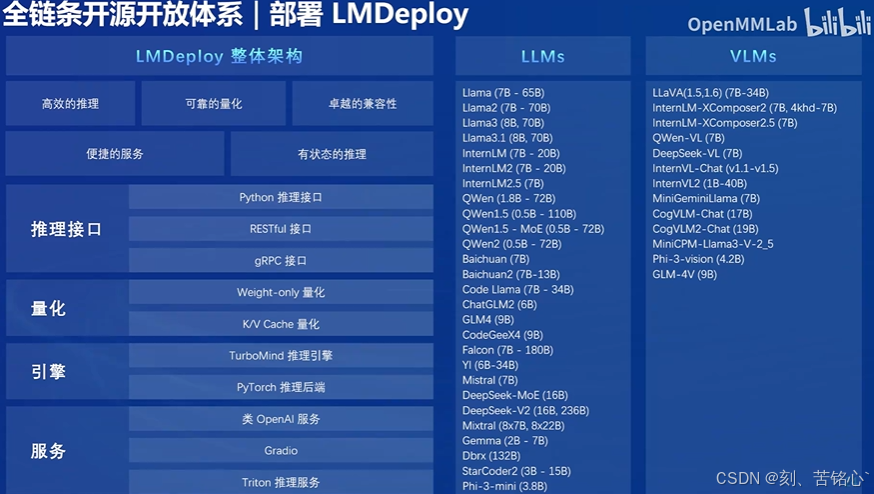Click the InternLM-XComposer2.5 (7B) entry
The width and height of the screenshot is (874, 494).
coord(725,123)
